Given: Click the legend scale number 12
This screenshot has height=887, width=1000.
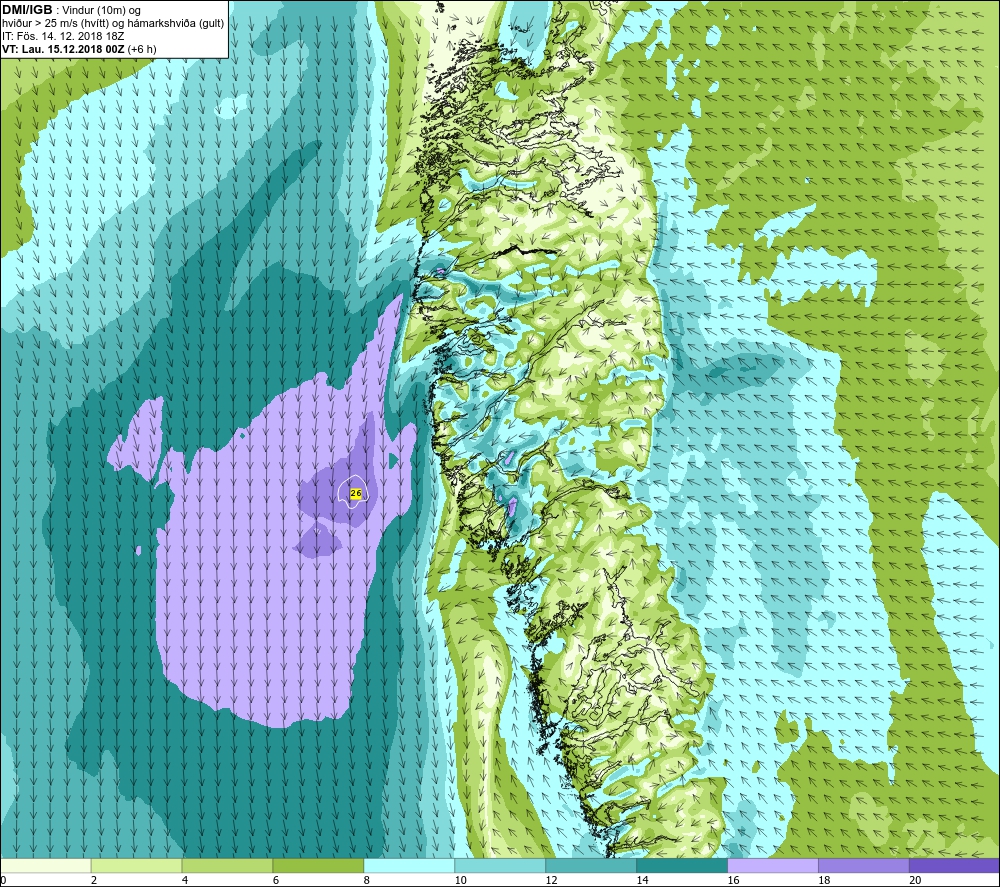Looking at the screenshot, I should tap(552, 880).
